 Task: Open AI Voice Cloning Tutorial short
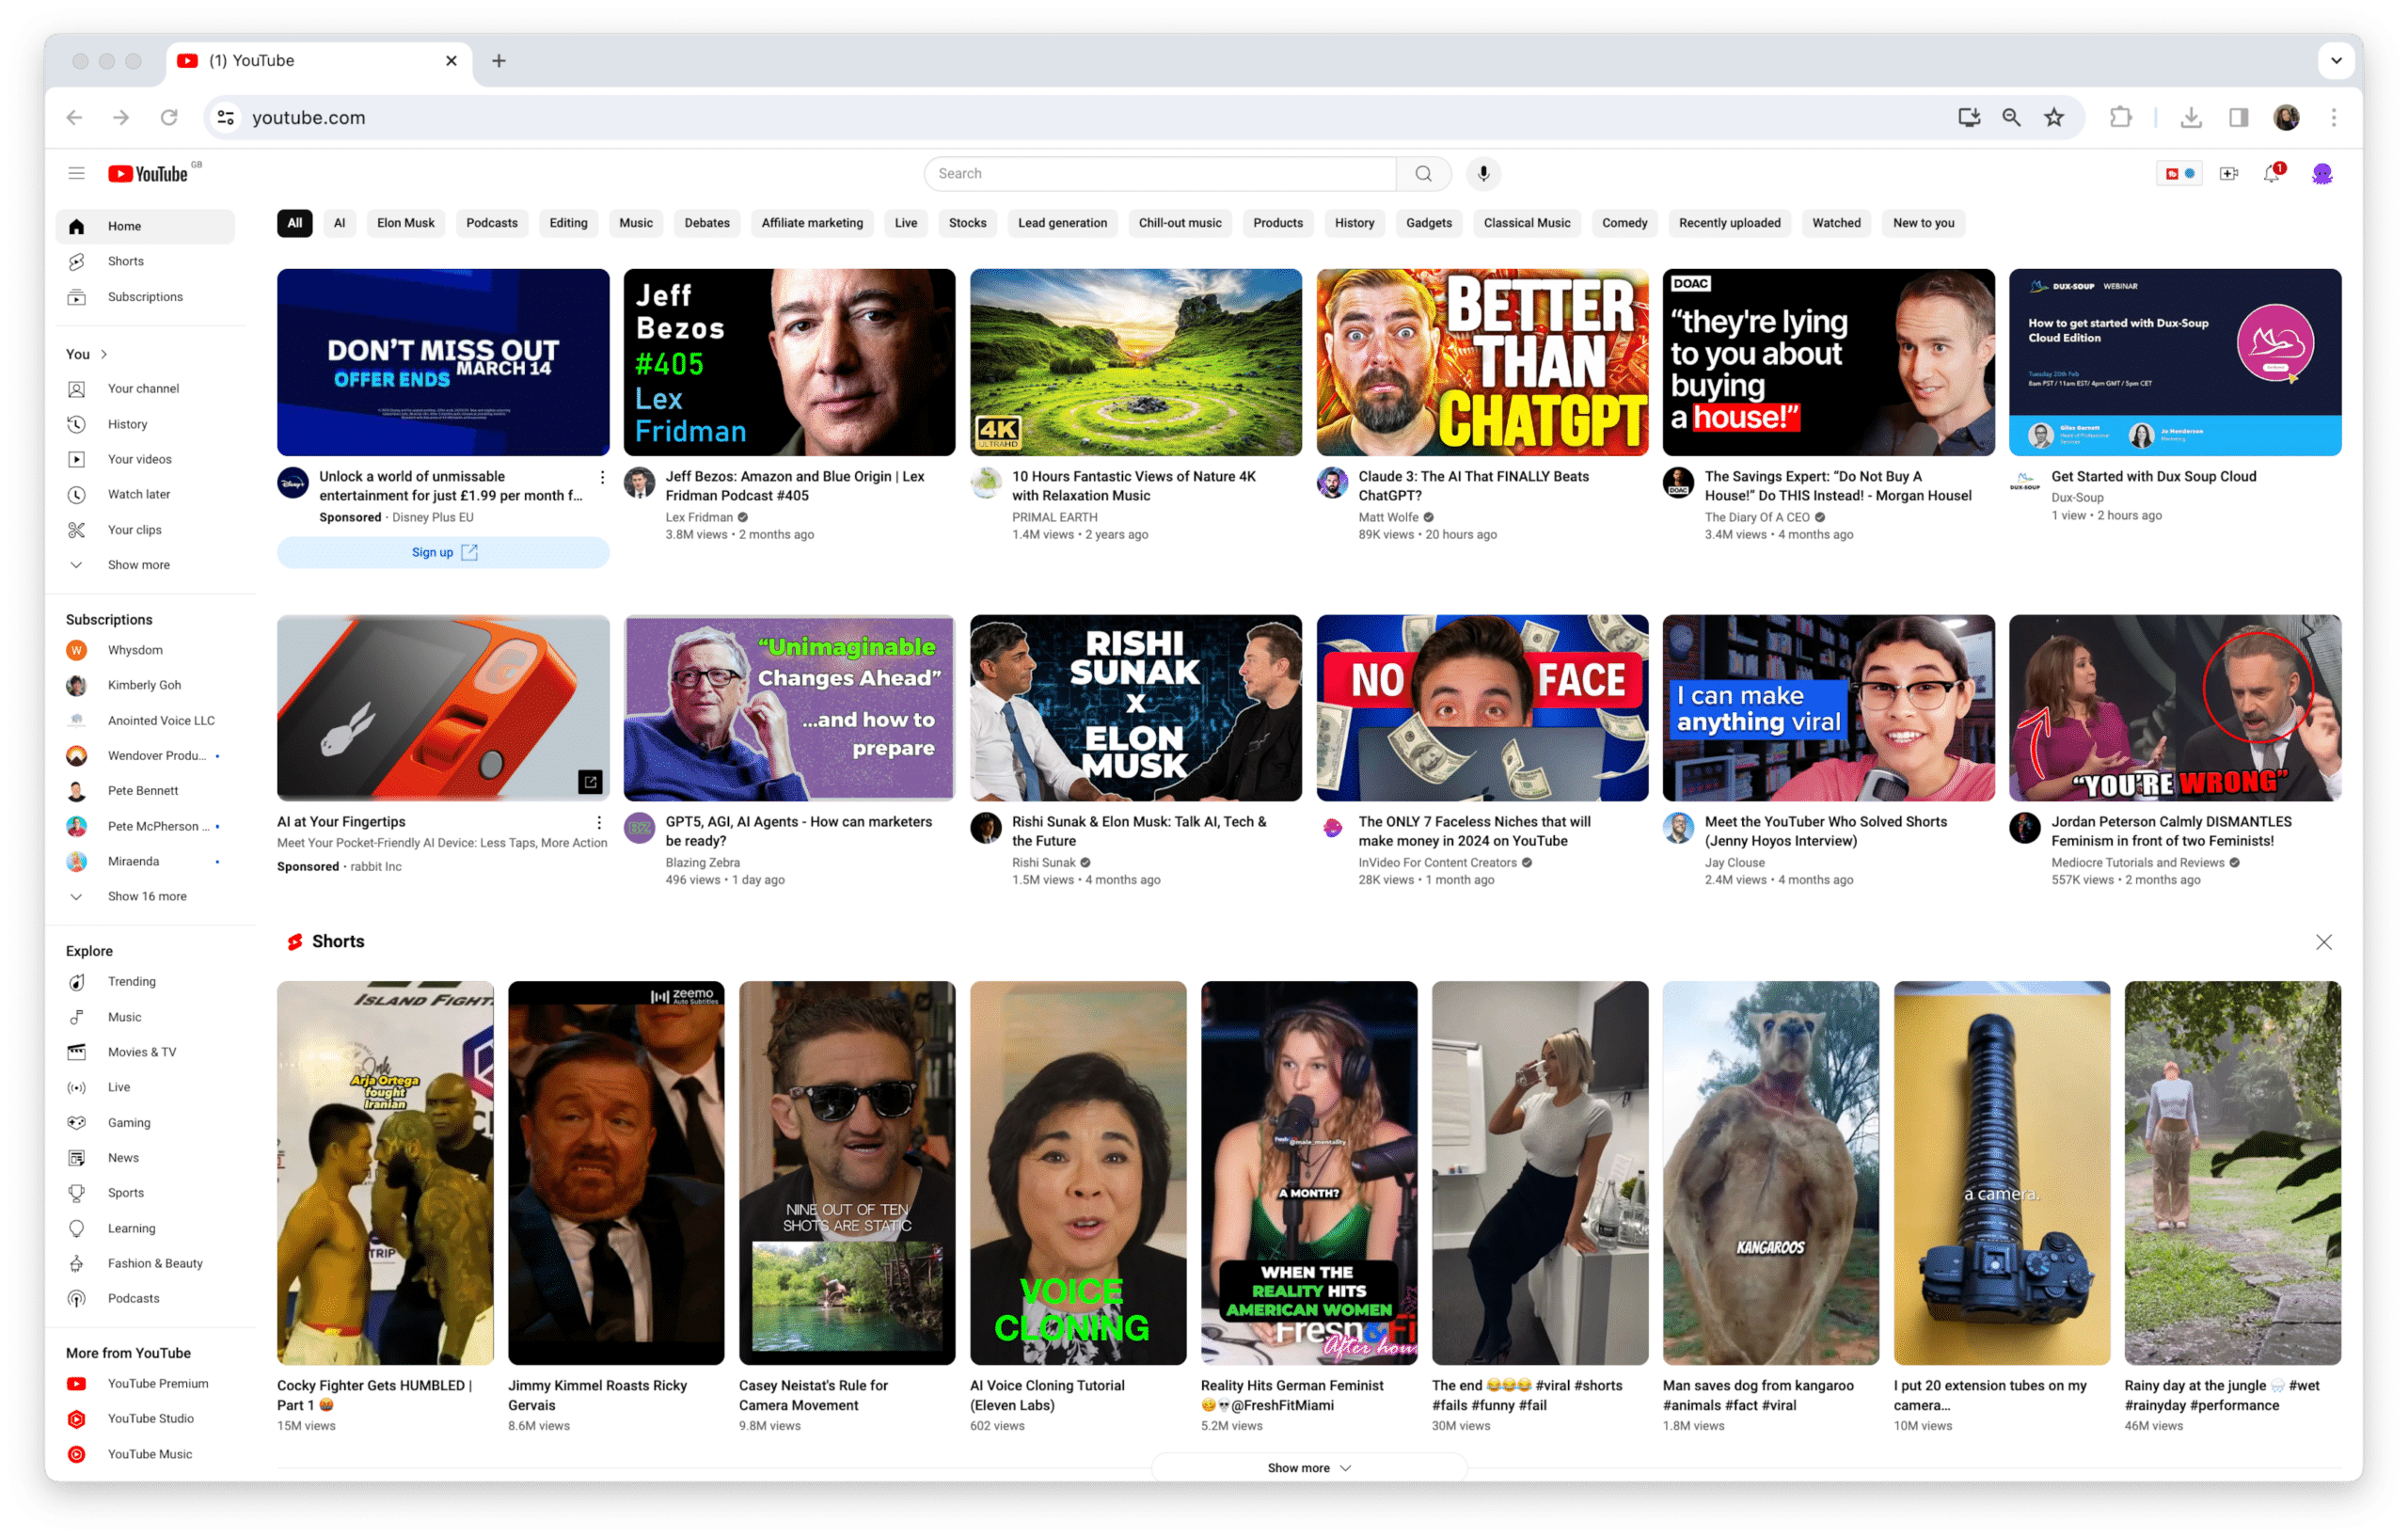click(1078, 1173)
